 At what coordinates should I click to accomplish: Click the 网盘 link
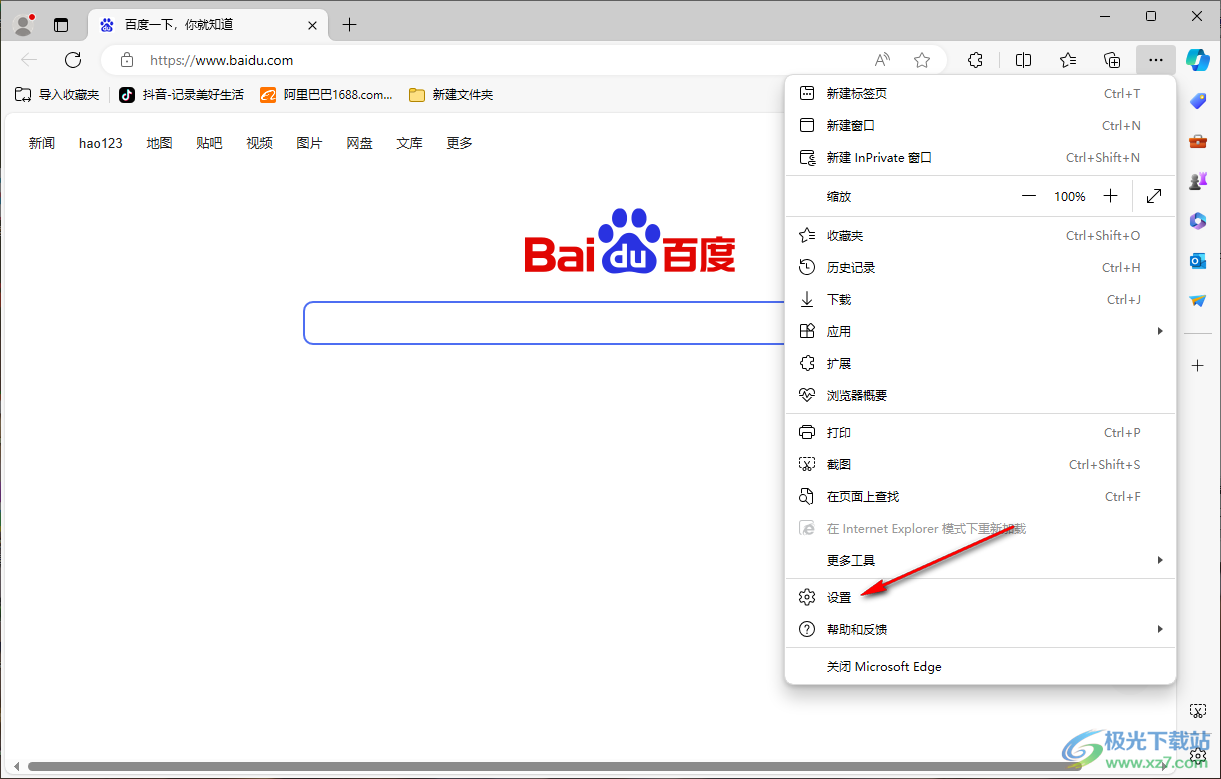[x=359, y=143]
